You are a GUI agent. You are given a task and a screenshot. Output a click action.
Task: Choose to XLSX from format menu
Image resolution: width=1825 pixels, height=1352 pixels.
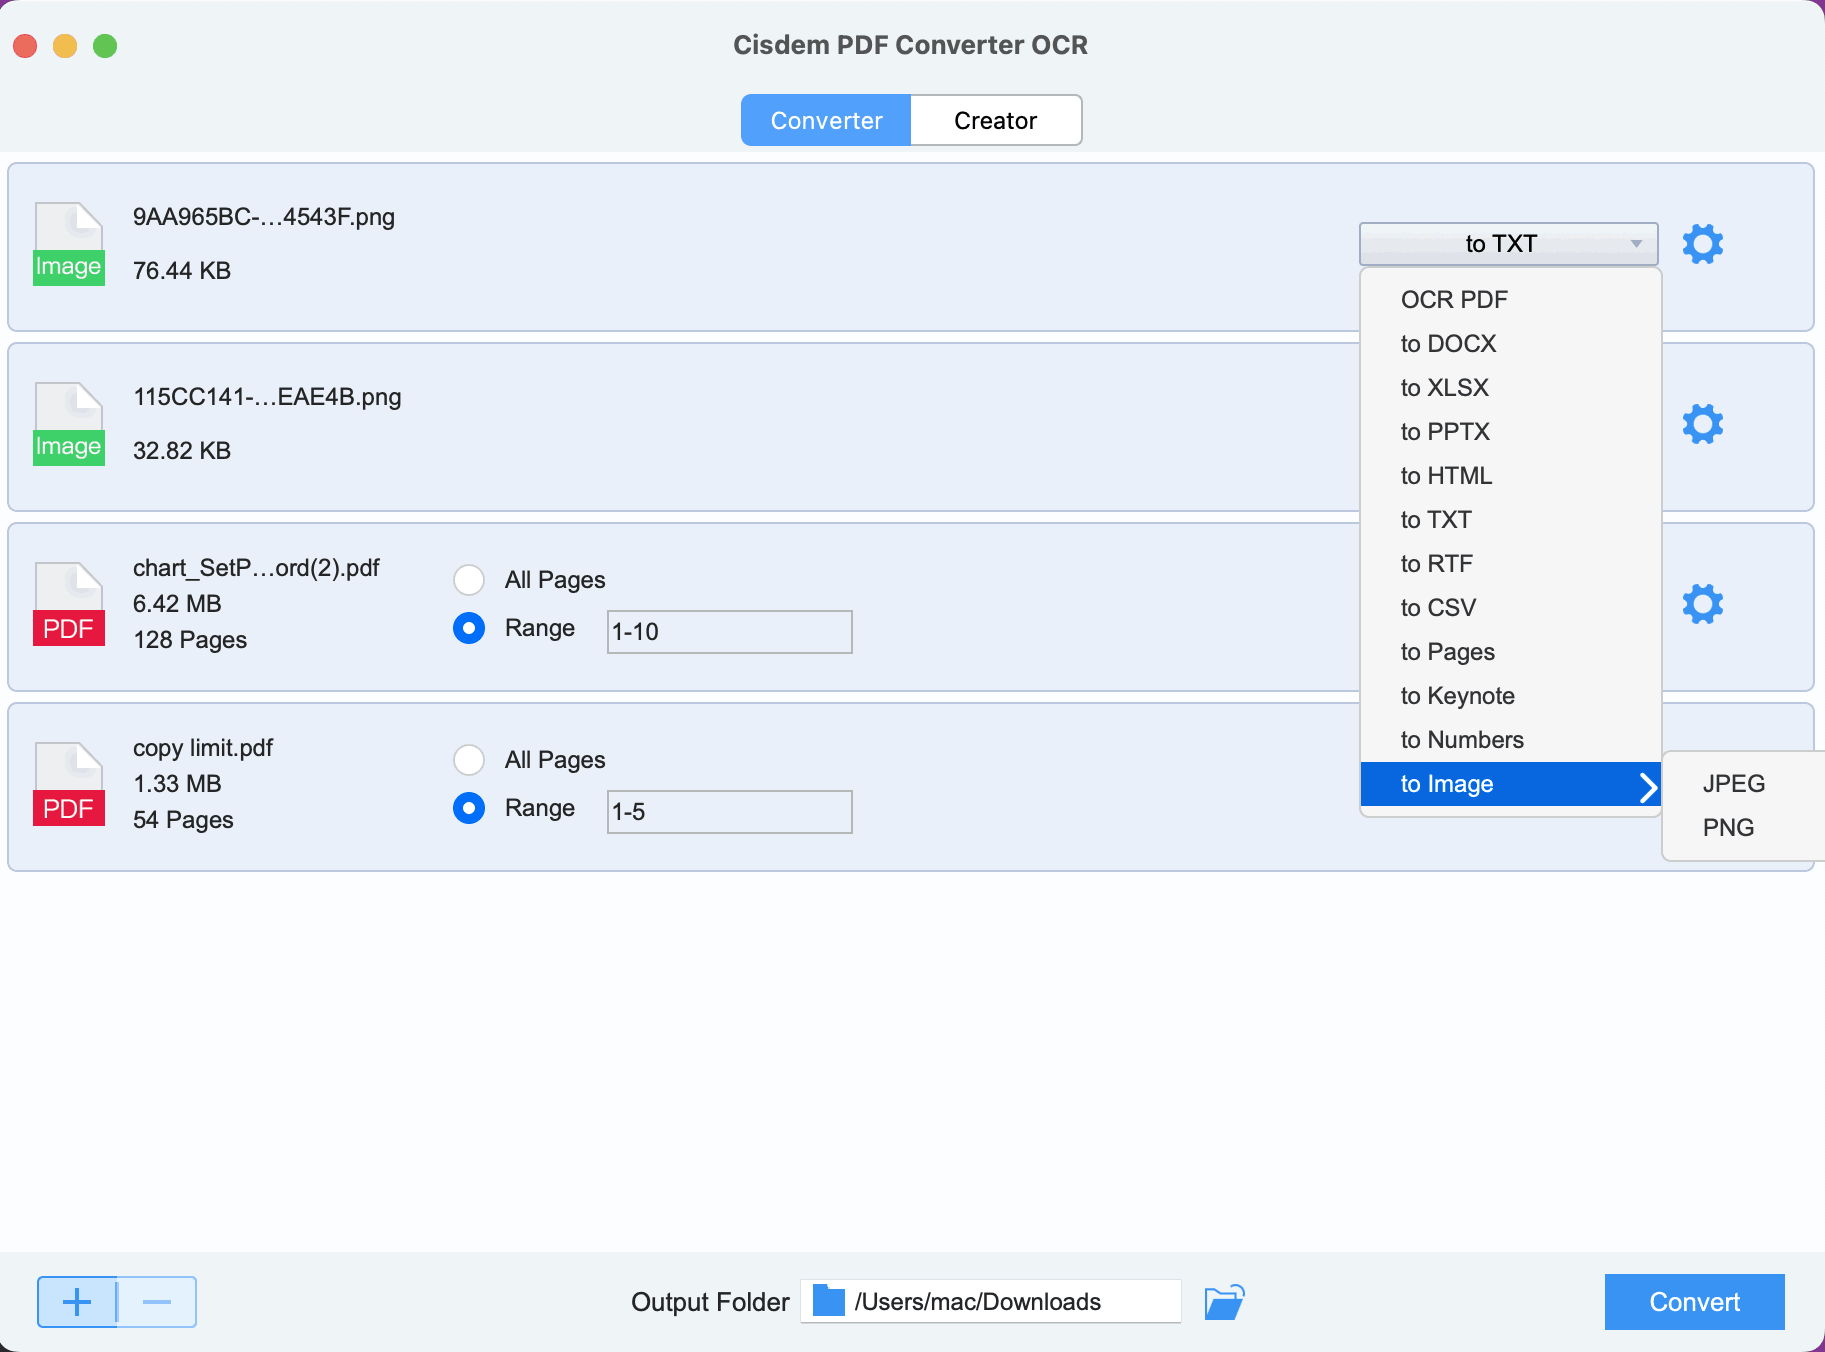[1510, 388]
